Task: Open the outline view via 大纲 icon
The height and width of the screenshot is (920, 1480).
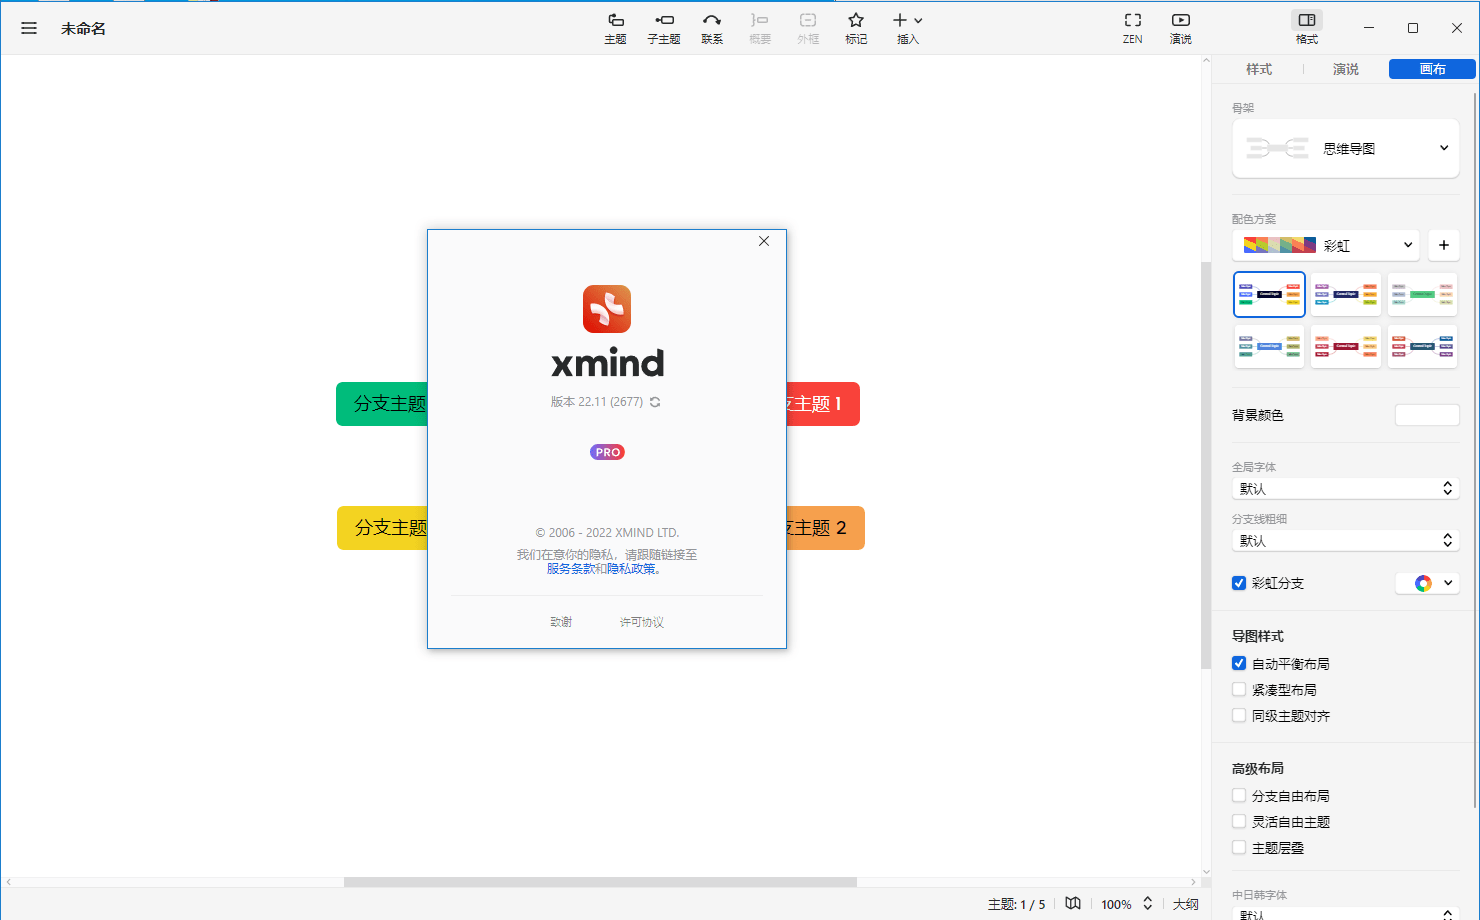Action: pyautogui.click(x=1186, y=903)
